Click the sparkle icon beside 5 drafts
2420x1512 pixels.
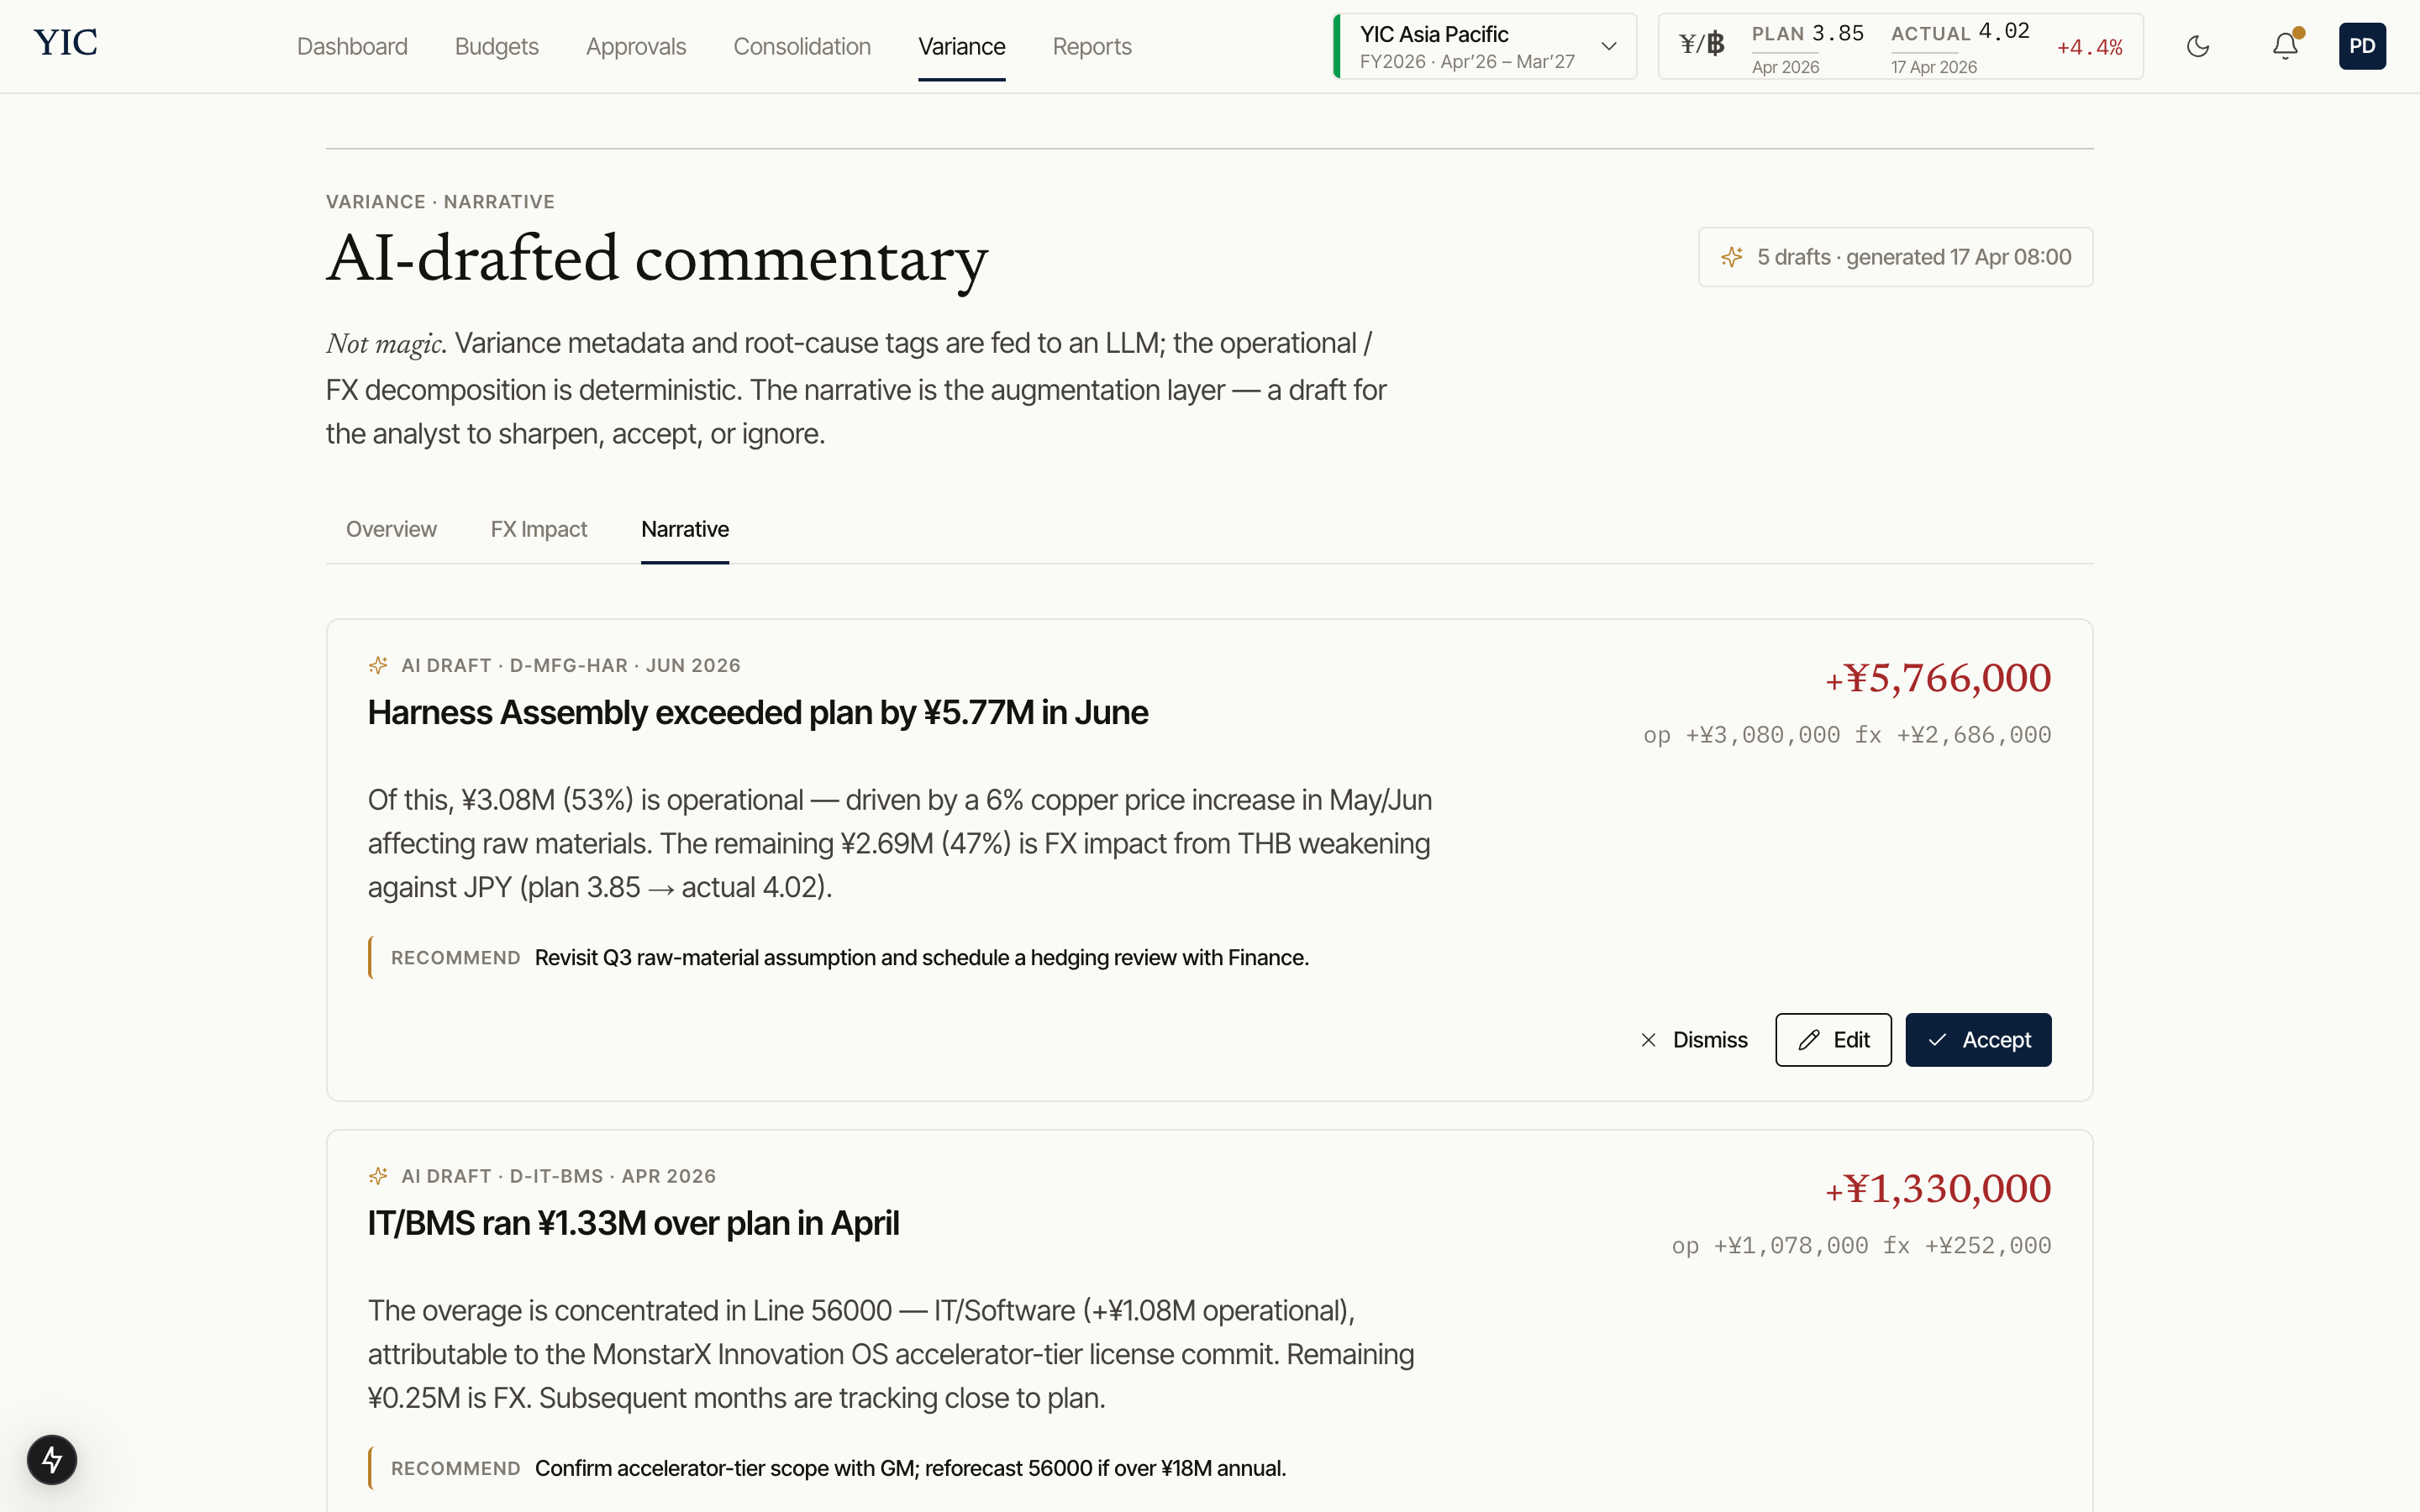click(1732, 257)
